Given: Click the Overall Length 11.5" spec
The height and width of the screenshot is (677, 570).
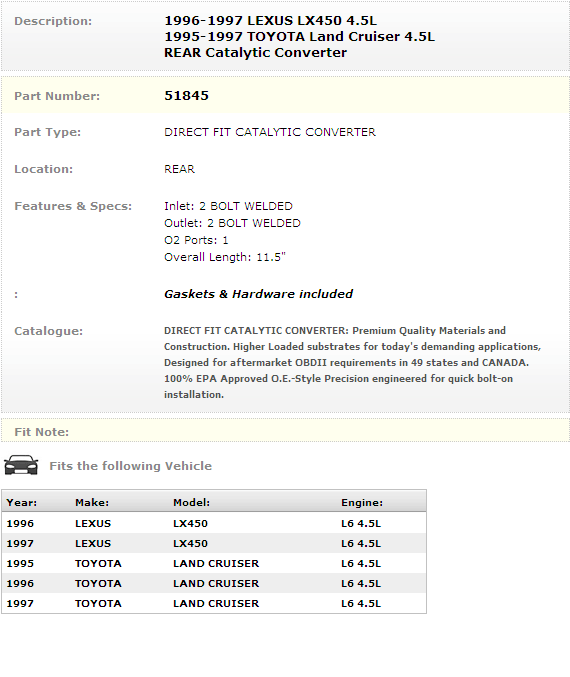Looking at the screenshot, I should click(225, 257).
